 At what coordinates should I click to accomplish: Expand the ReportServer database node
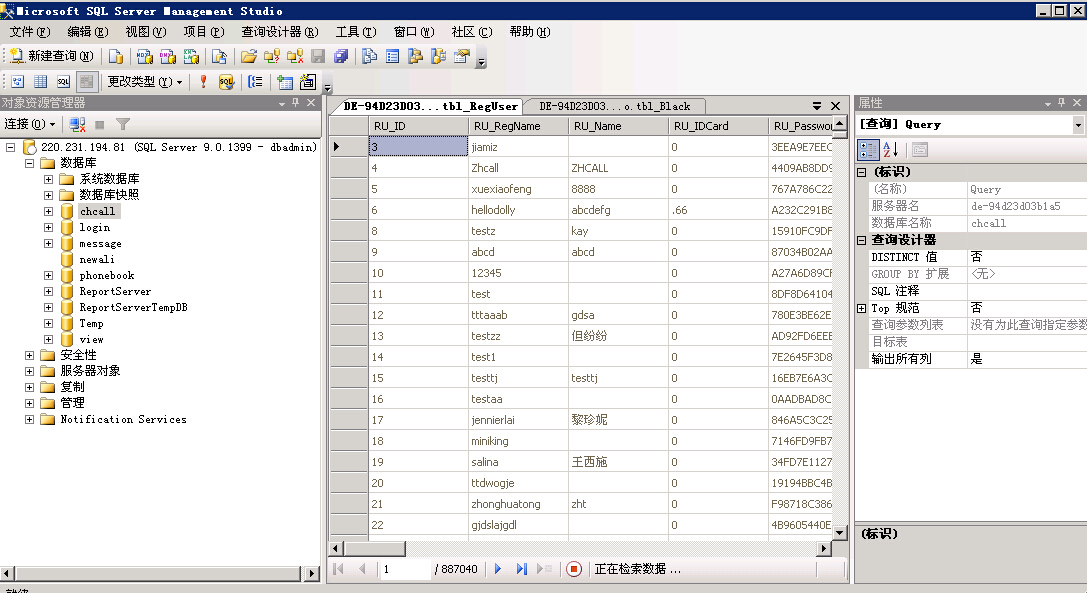click(x=49, y=291)
